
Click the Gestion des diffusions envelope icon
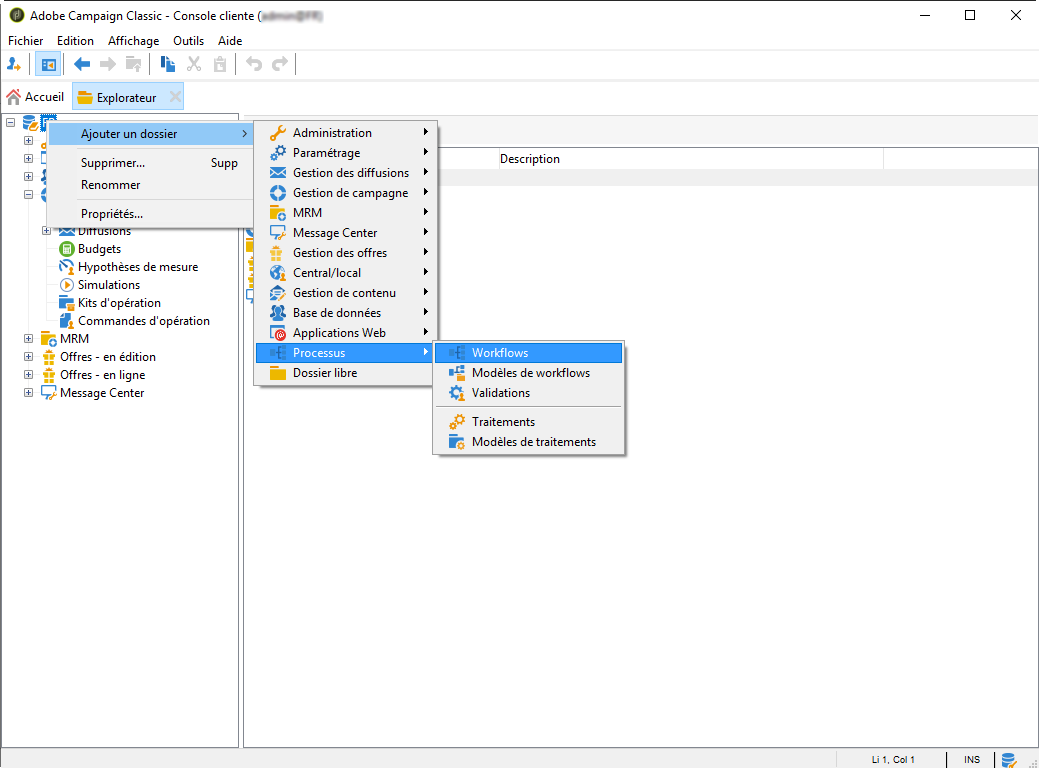pos(278,173)
